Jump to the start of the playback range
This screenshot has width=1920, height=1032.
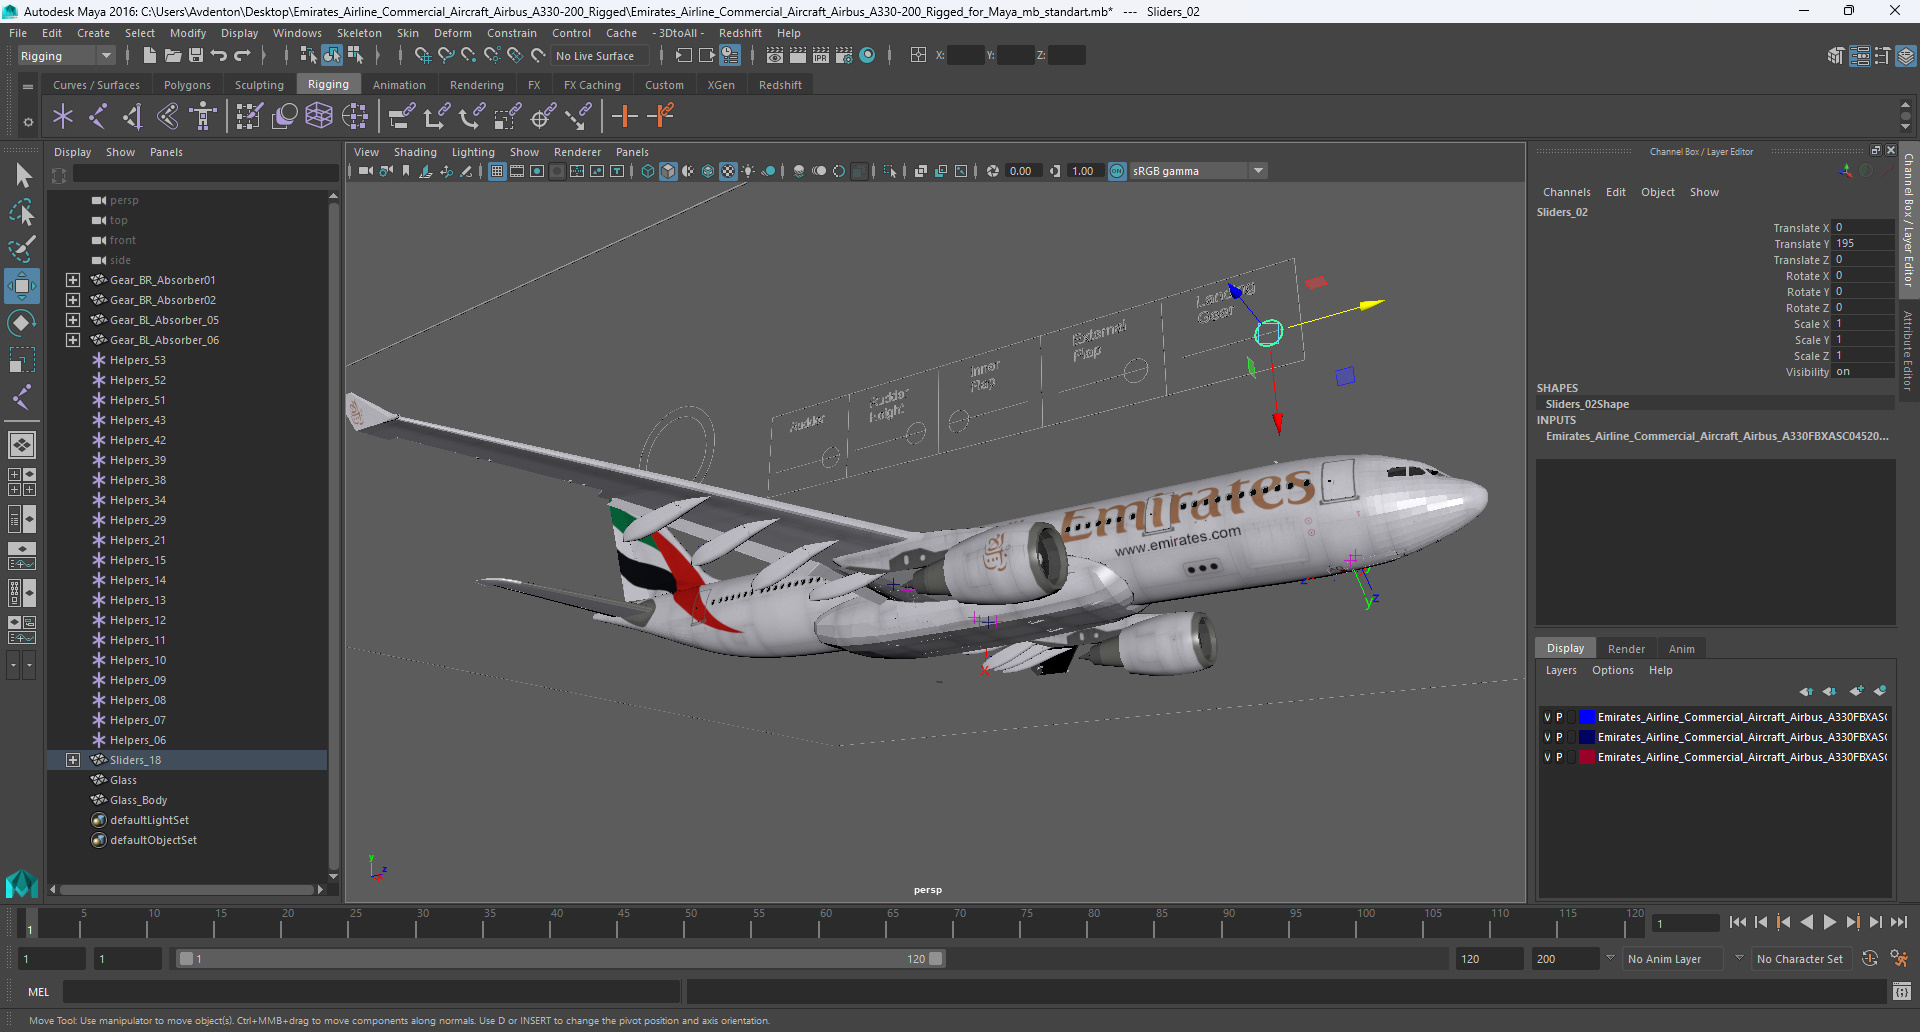[1737, 922]
